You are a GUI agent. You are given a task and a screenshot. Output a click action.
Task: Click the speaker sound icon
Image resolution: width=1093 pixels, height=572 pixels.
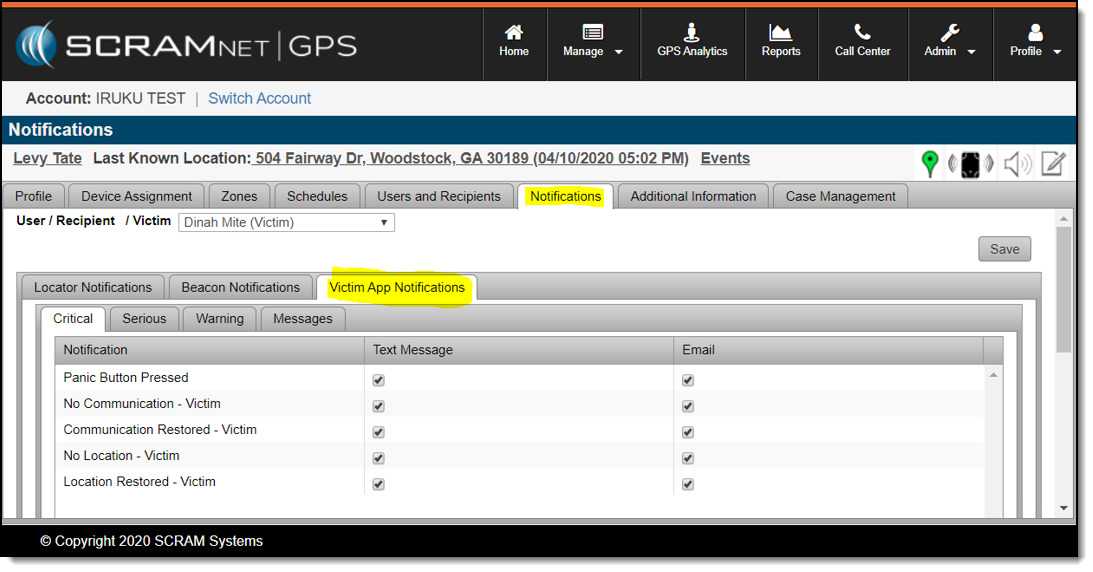point(1017,164)
